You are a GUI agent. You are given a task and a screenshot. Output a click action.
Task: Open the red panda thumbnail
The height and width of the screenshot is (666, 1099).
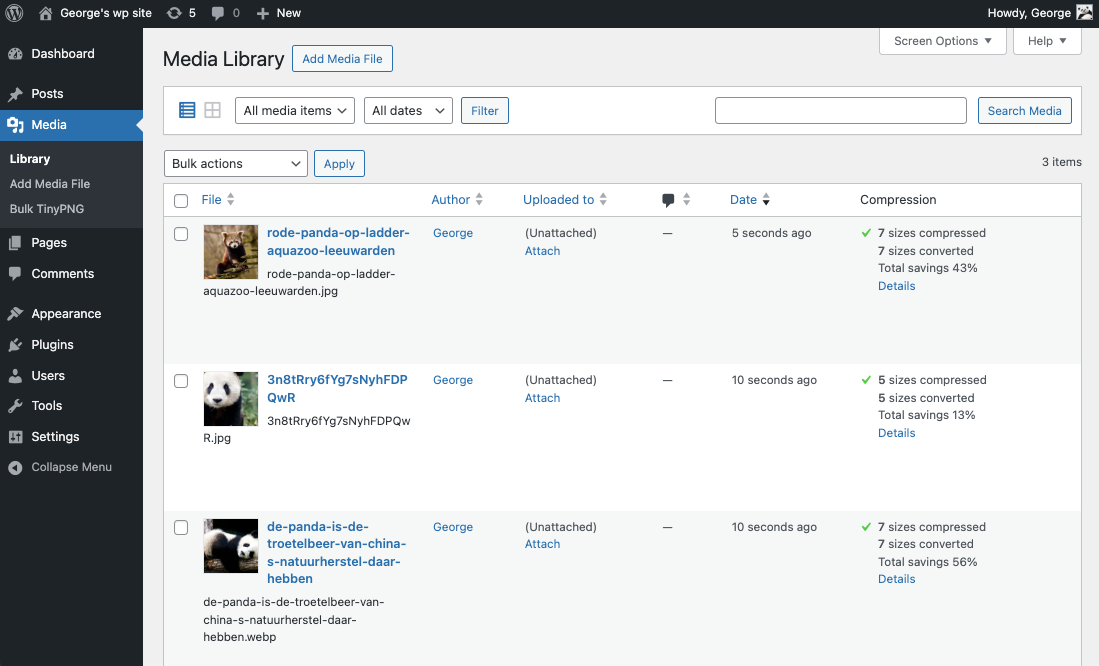coord(231,252)
